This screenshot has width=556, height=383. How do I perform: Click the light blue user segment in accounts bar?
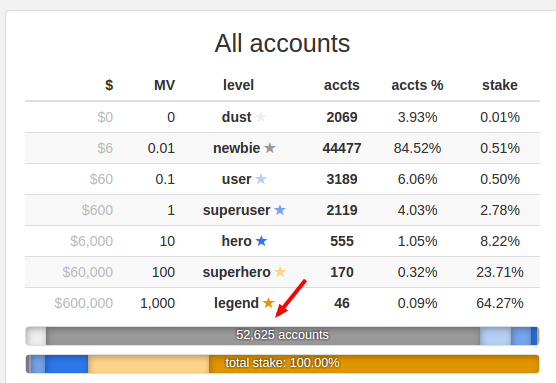pos(495,336)
